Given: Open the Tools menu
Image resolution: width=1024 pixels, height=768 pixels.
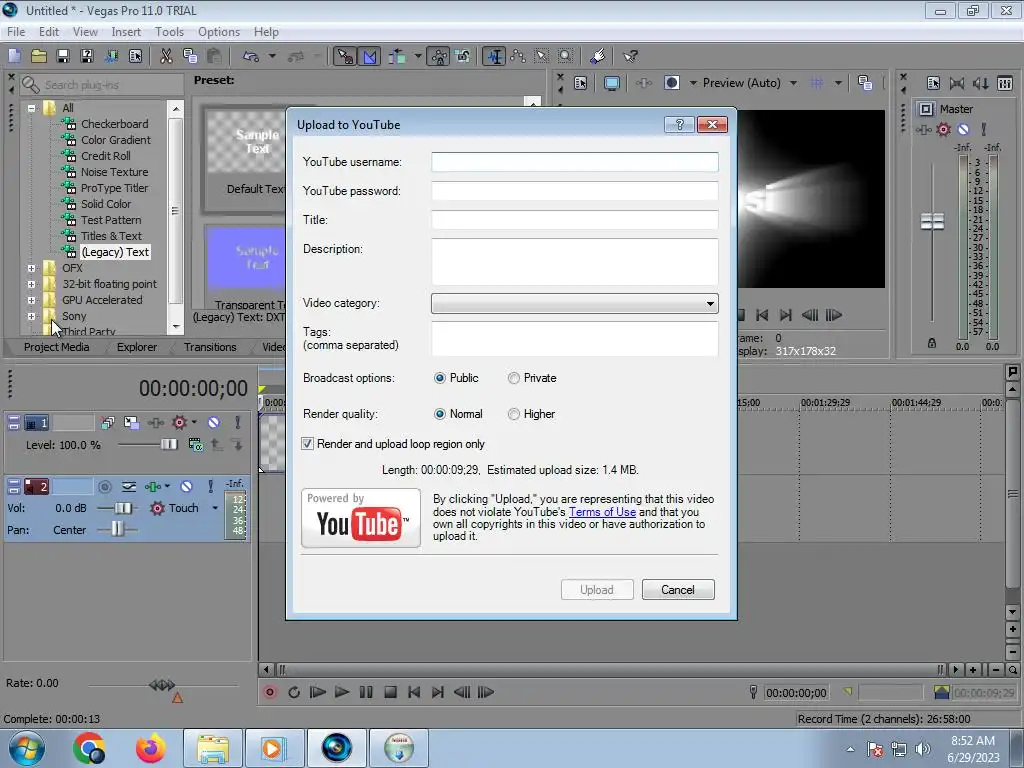Looking at the screenshot, I should pyautogui.click(x=169, y=32).
